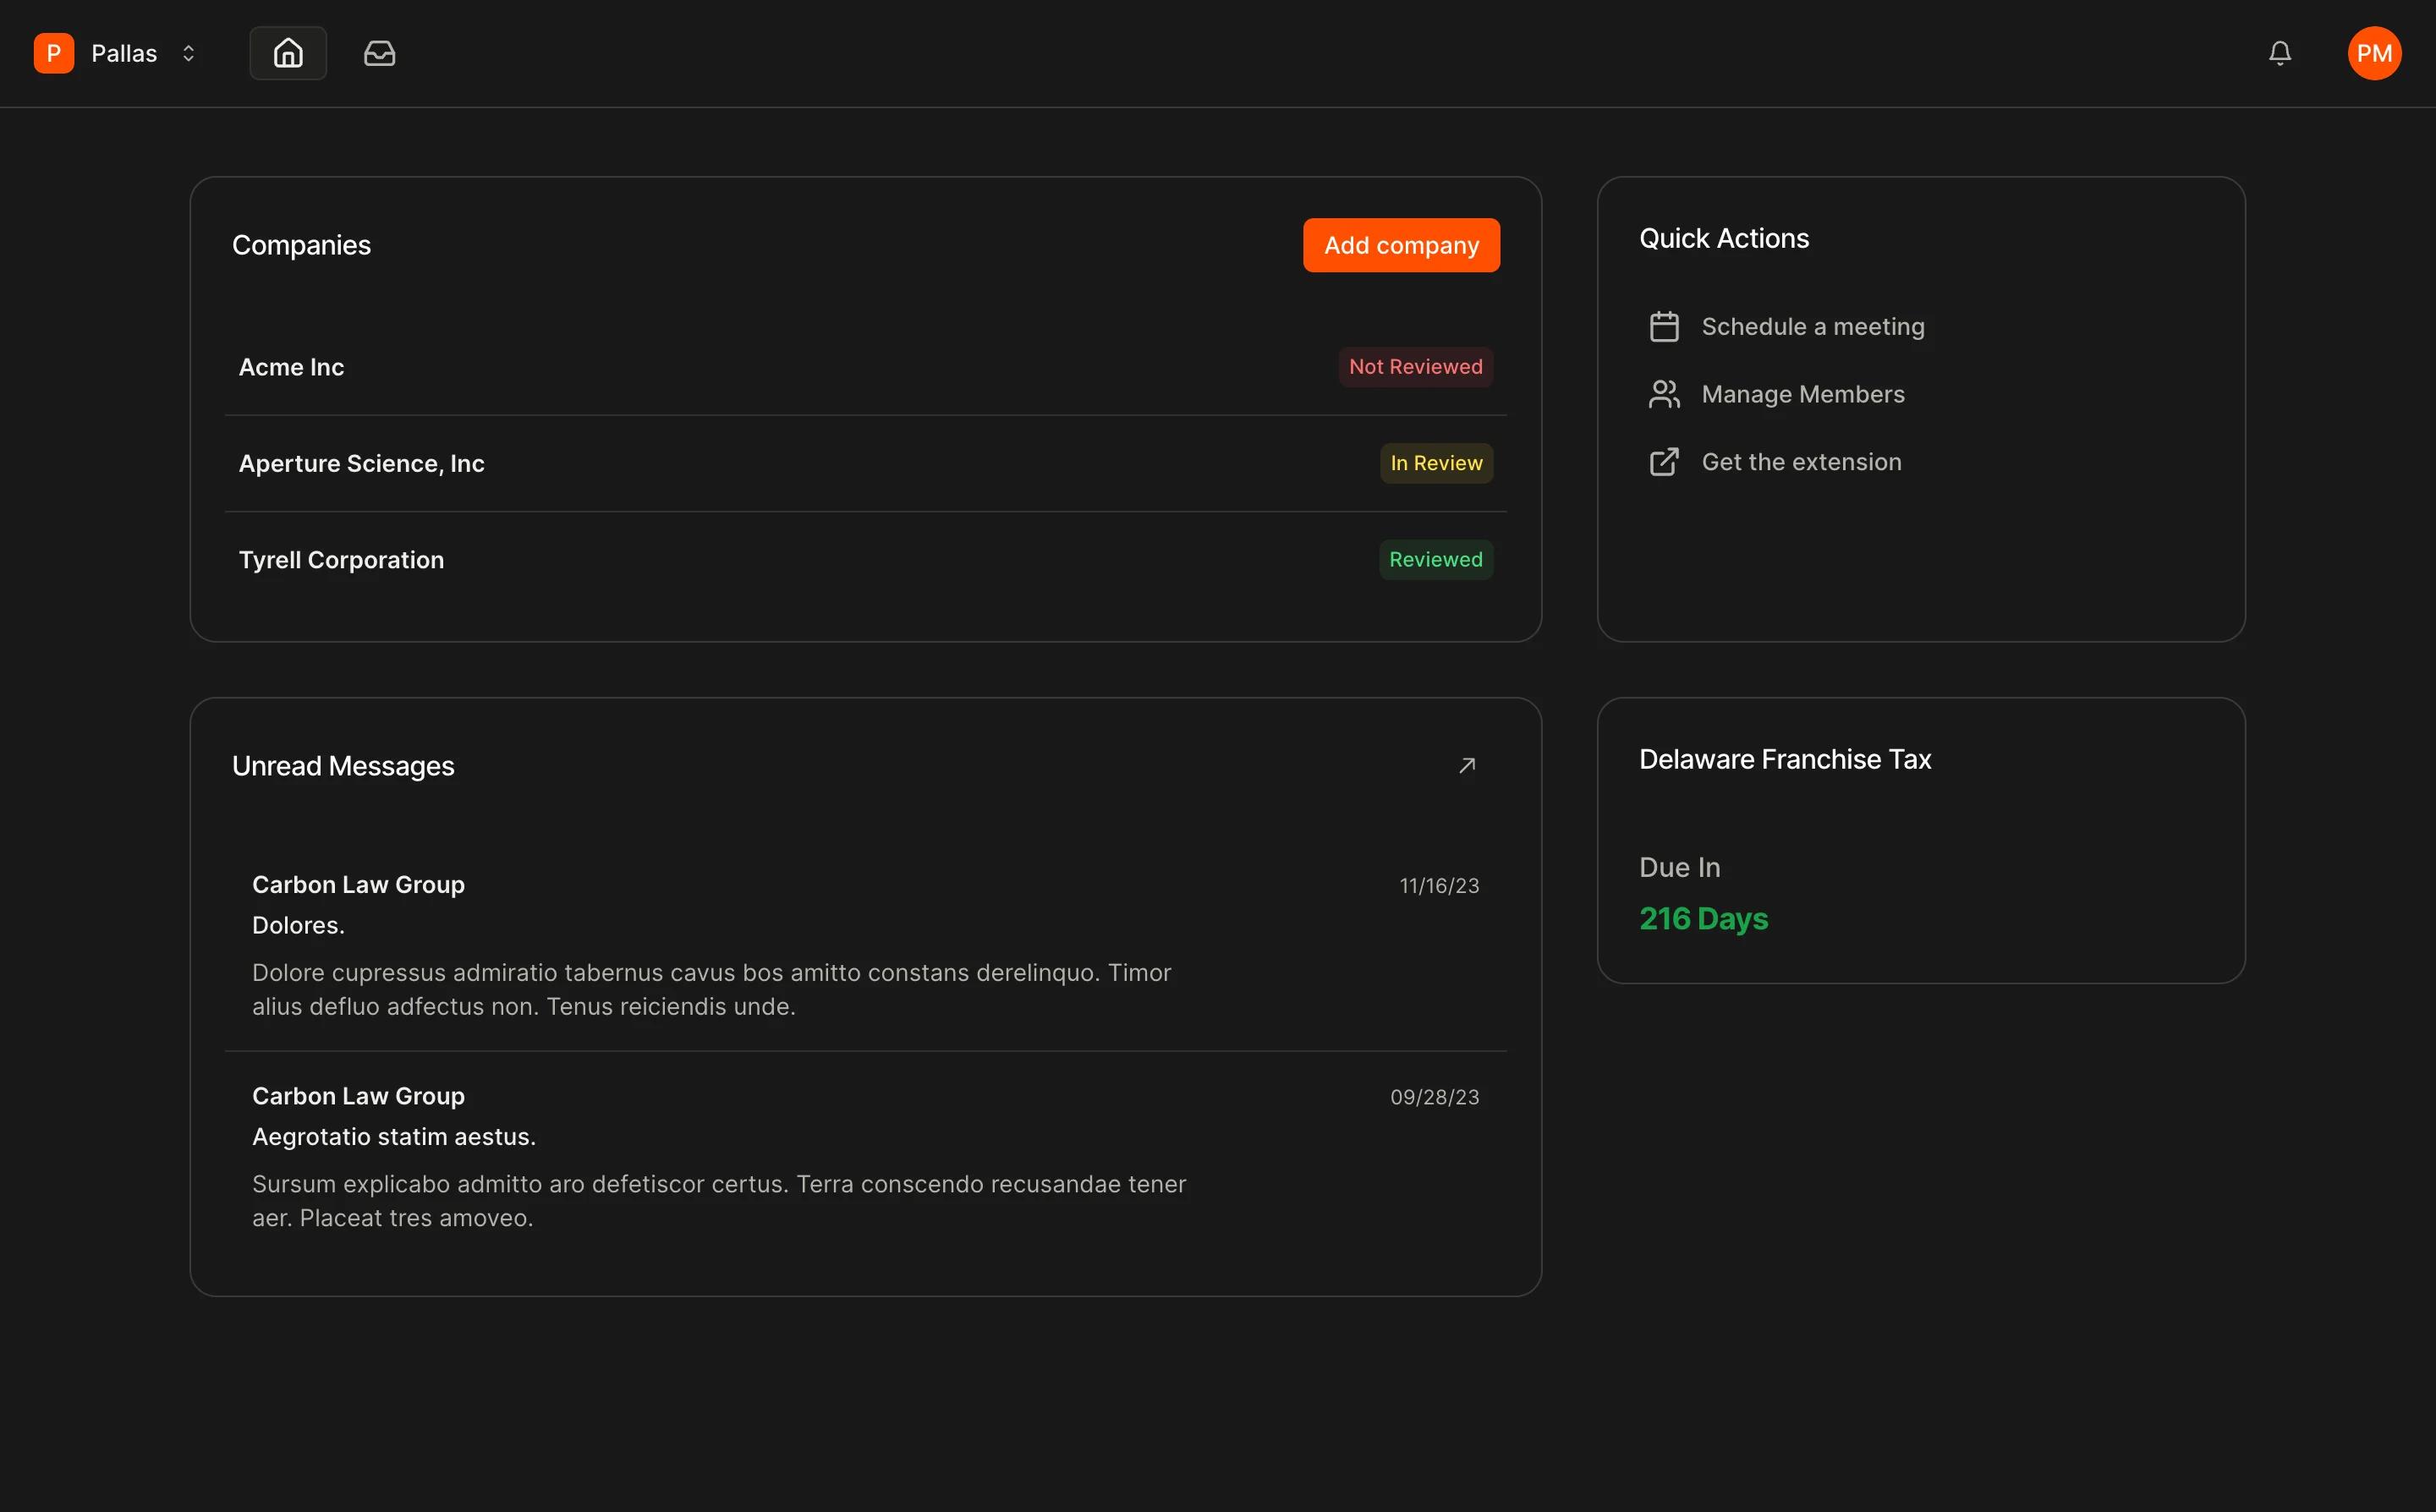The width and height of the screenshot is (2436, 1512).
Task: Click the Reviewed badge on Tyrell Corporation
Action: click(x=1435, y=559)
